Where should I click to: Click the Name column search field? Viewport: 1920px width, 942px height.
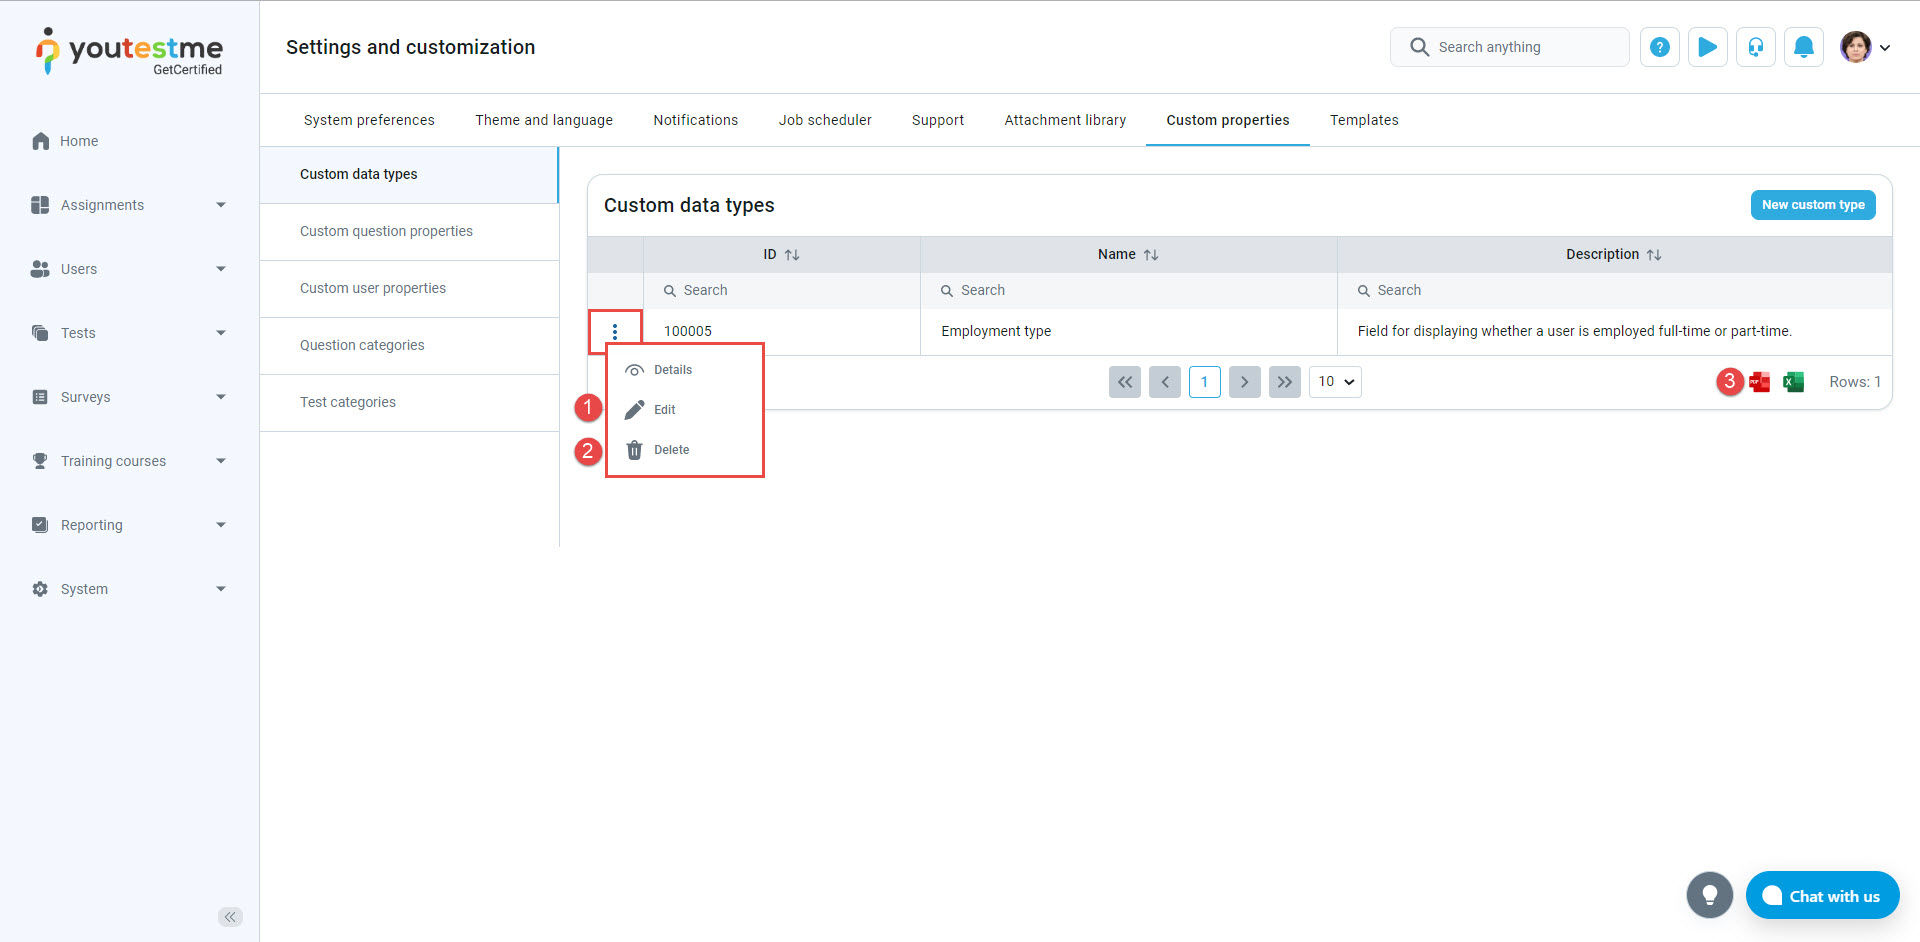click(1128, 290)
